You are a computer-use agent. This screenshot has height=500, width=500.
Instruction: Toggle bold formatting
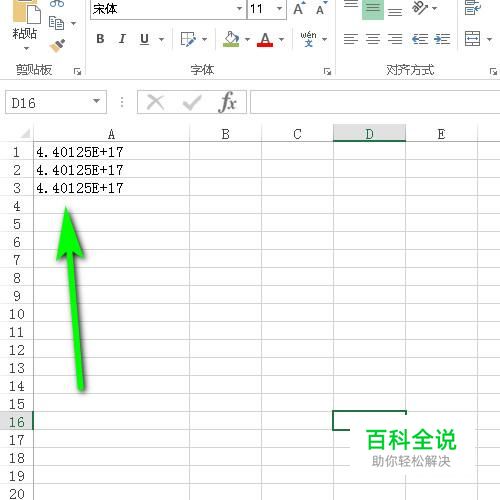point(100,39)
